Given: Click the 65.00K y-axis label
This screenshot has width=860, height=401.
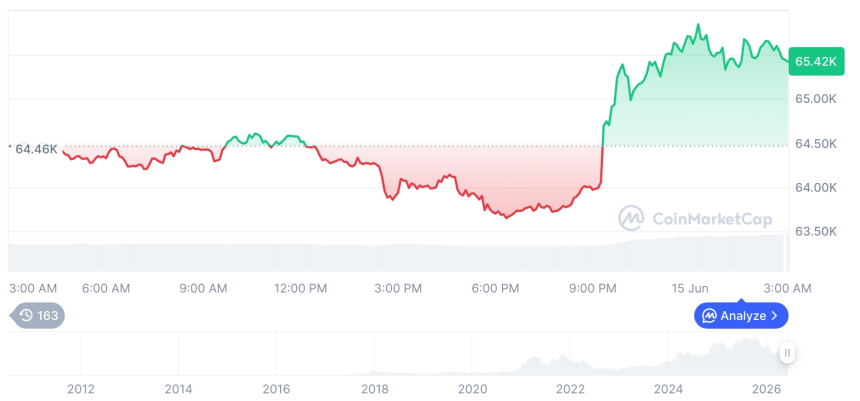Looking at the screenshot, I should [816, 99].
